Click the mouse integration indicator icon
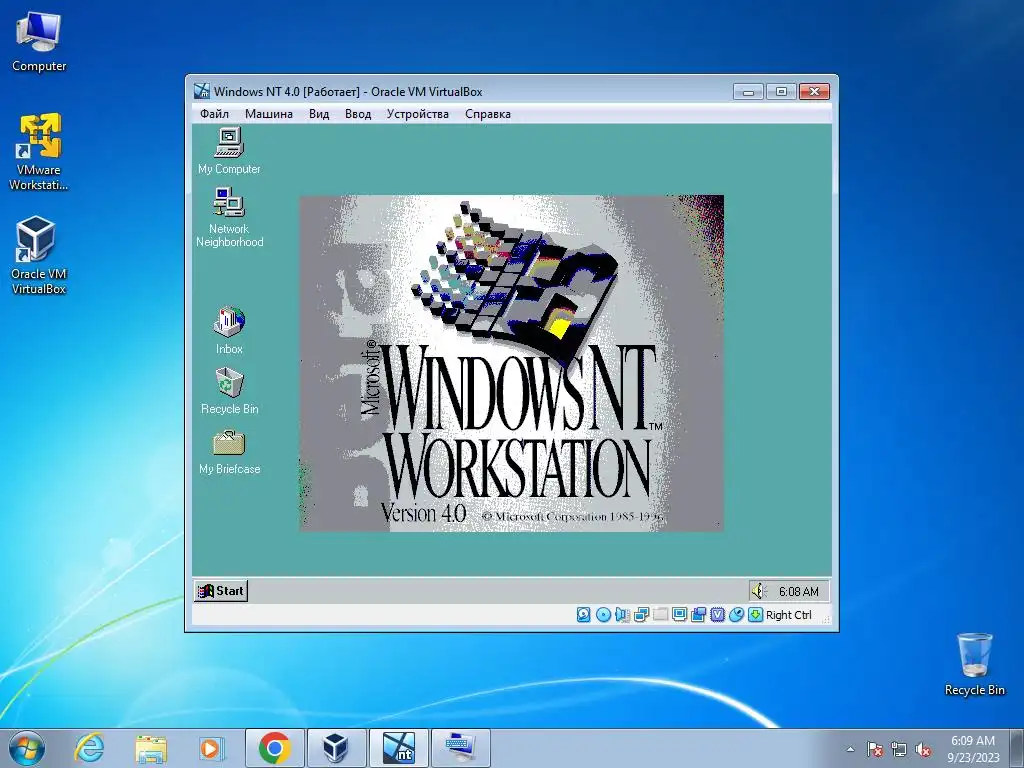Viewport: 1024px width, 768px height. (x=736, y=615)
